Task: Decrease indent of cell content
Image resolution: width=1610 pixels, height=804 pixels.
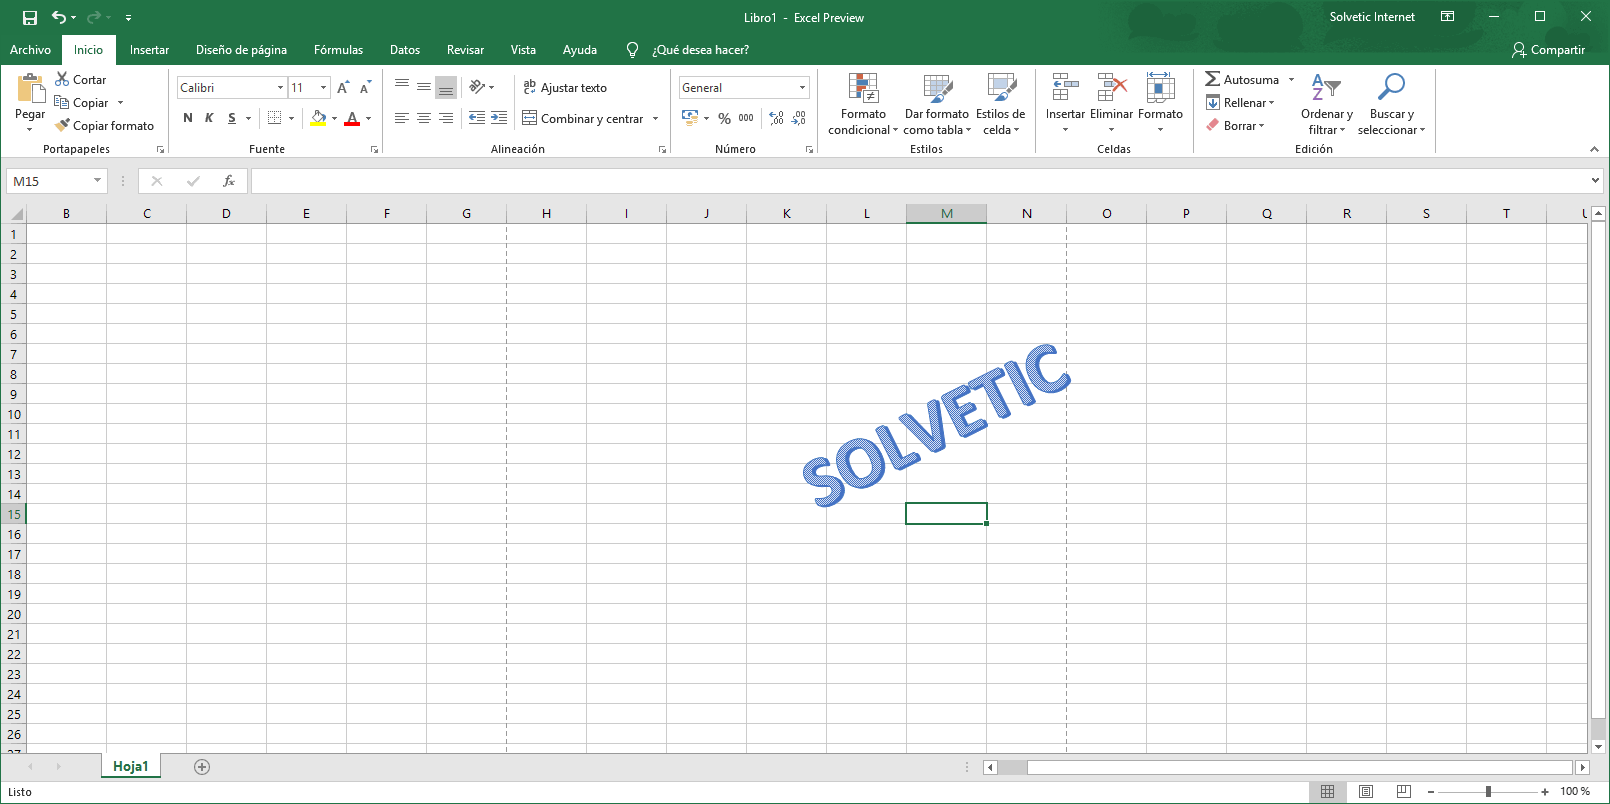Action: click(477, 118)
